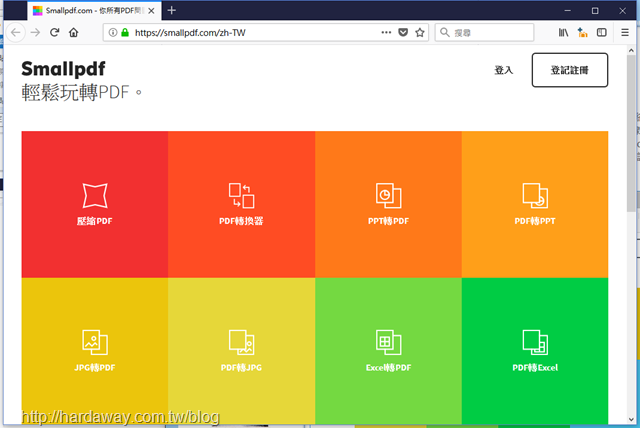Click the magnifier icon in search box

coord(445,32)
